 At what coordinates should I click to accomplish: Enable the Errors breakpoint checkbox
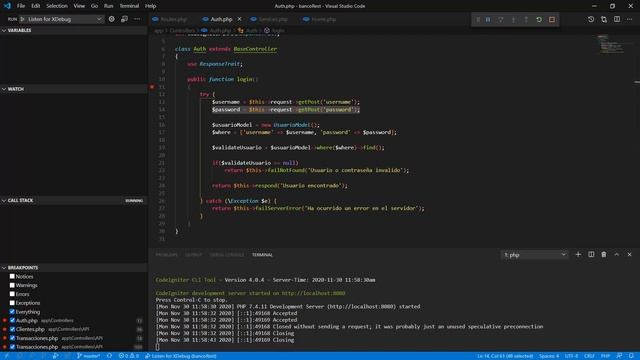point(12,294)
